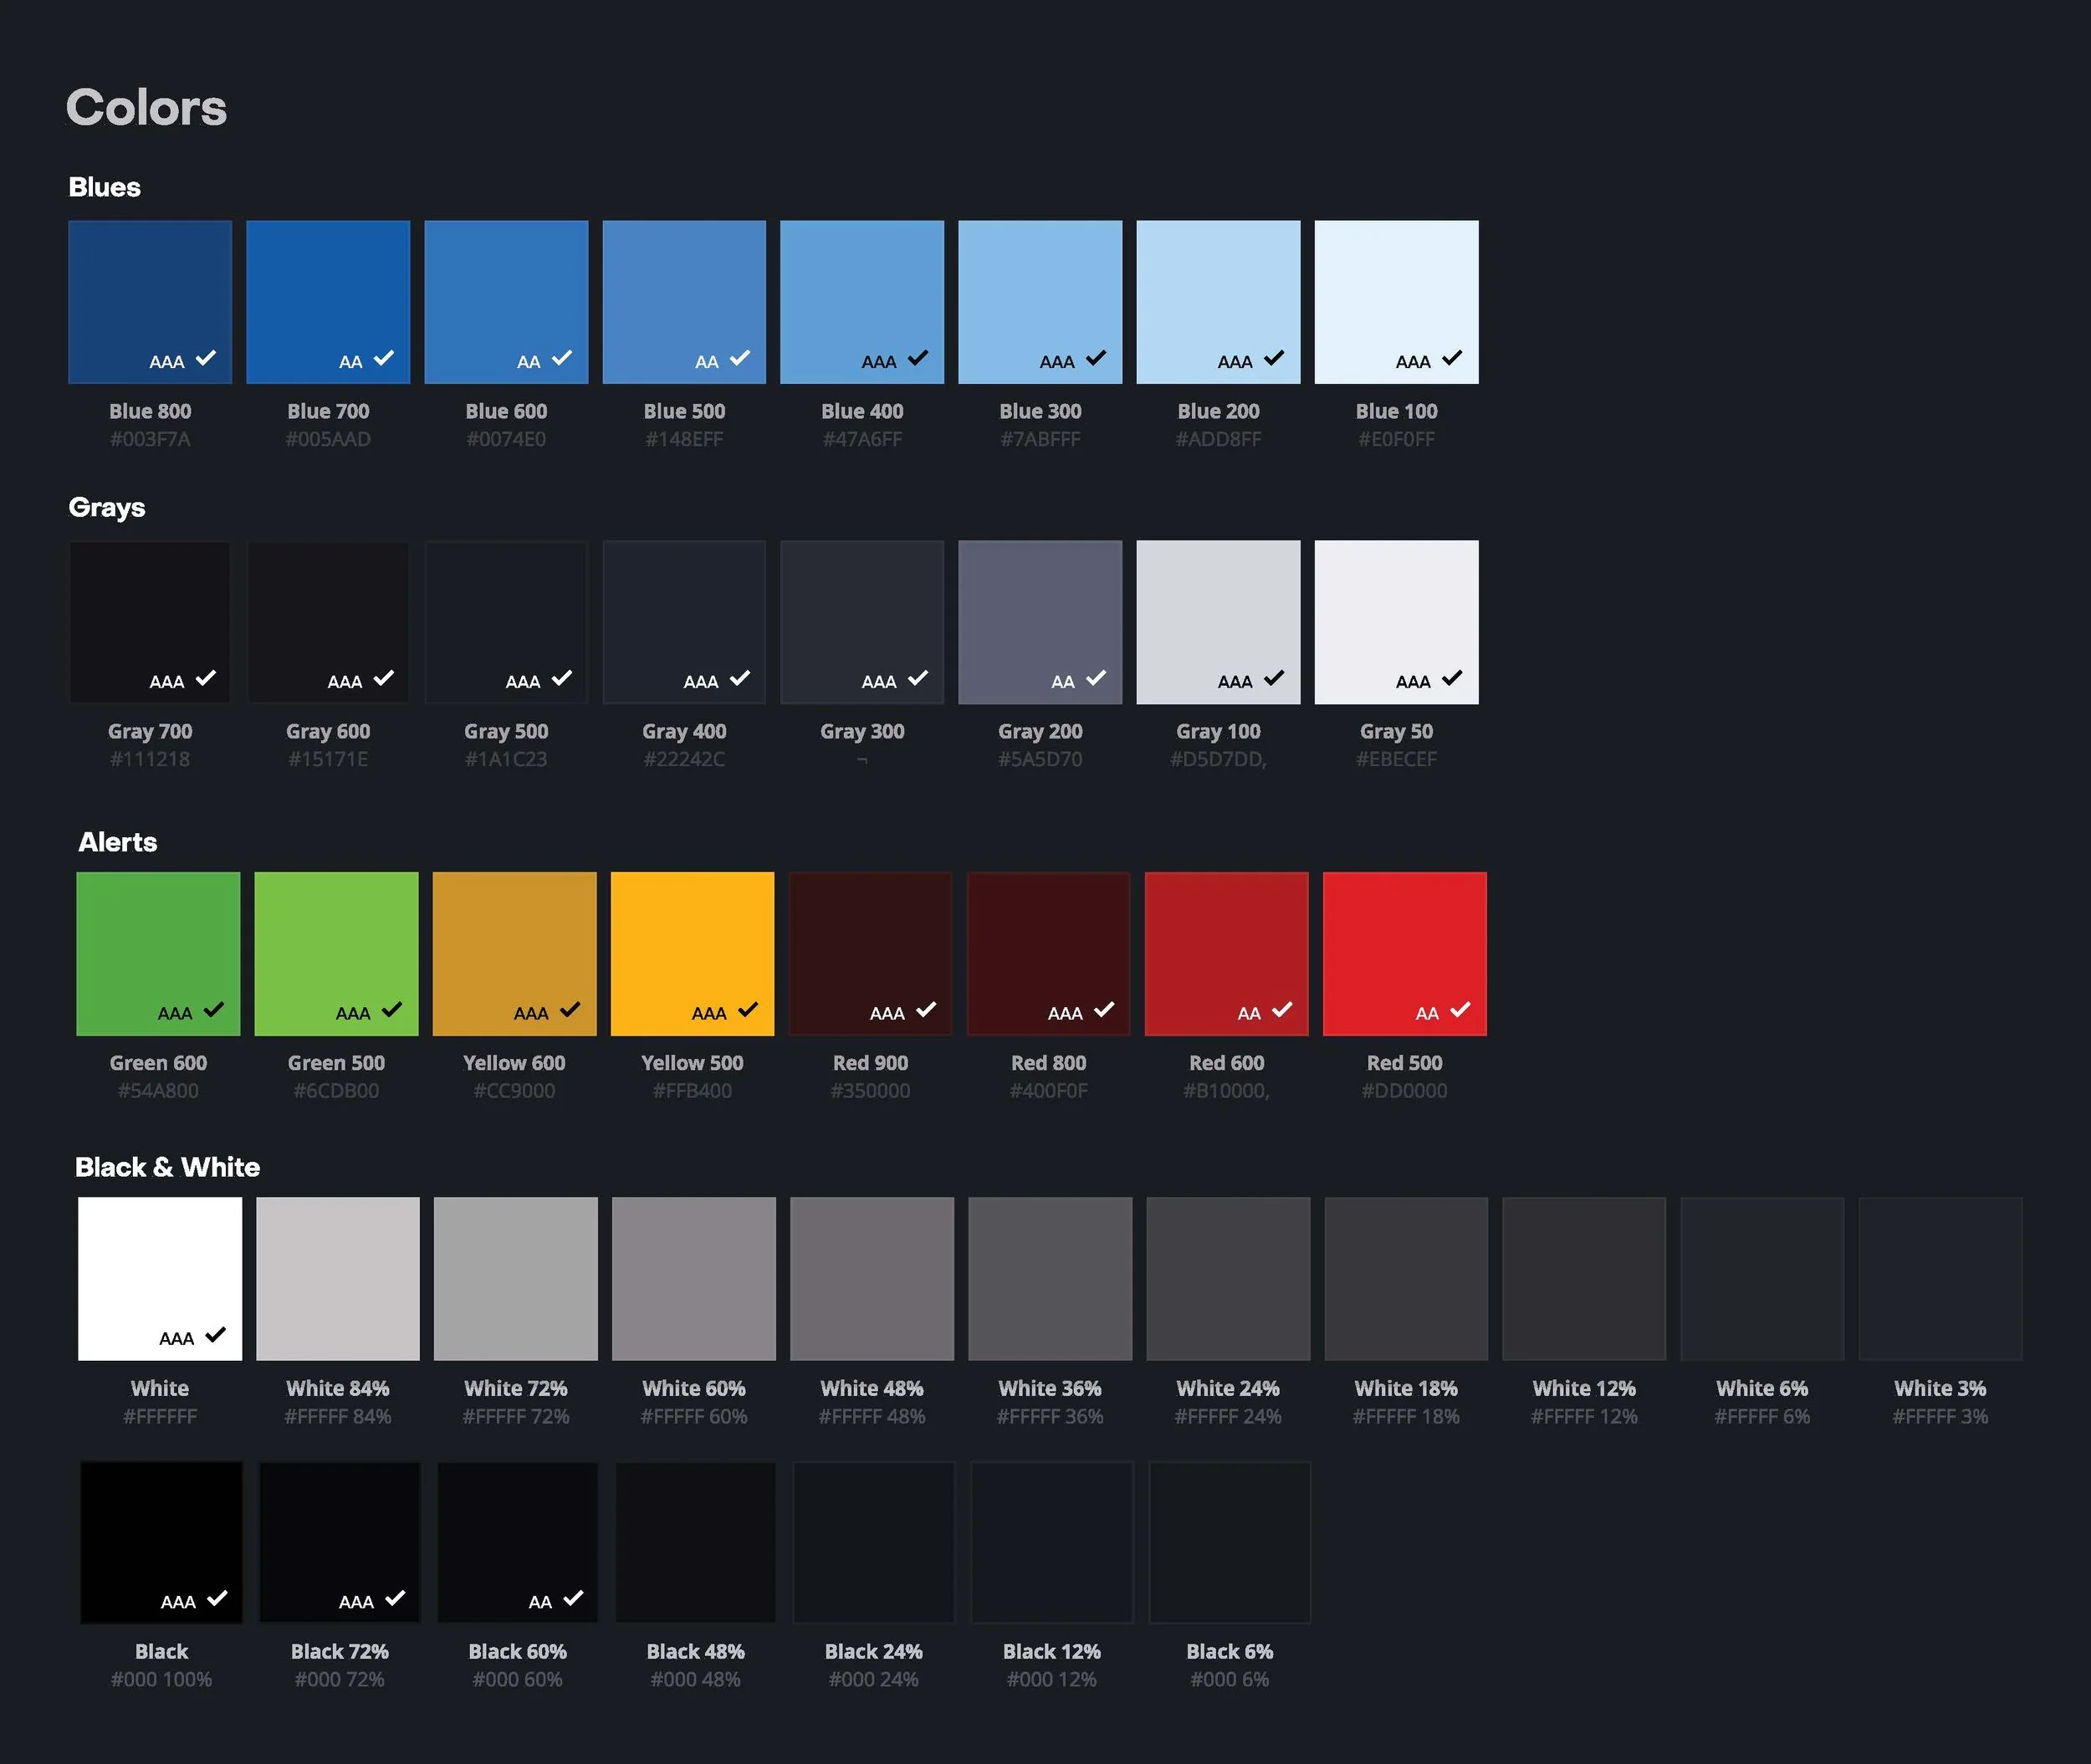Viewport: 2091px width, 1764px height.
Task: Click checkmark icon on Yellow 600 swatch
Action: [570, 1009]
